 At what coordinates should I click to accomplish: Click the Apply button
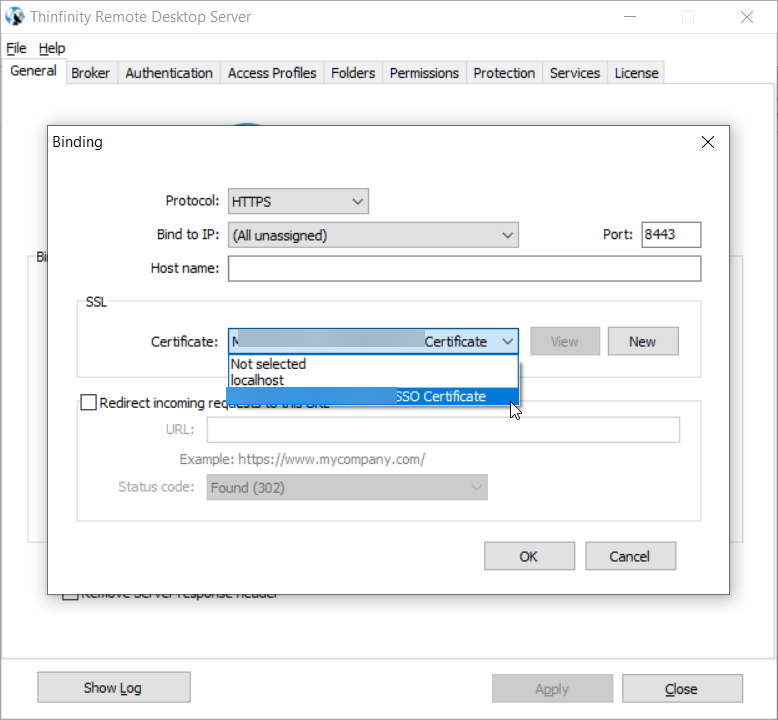[552, 689]
